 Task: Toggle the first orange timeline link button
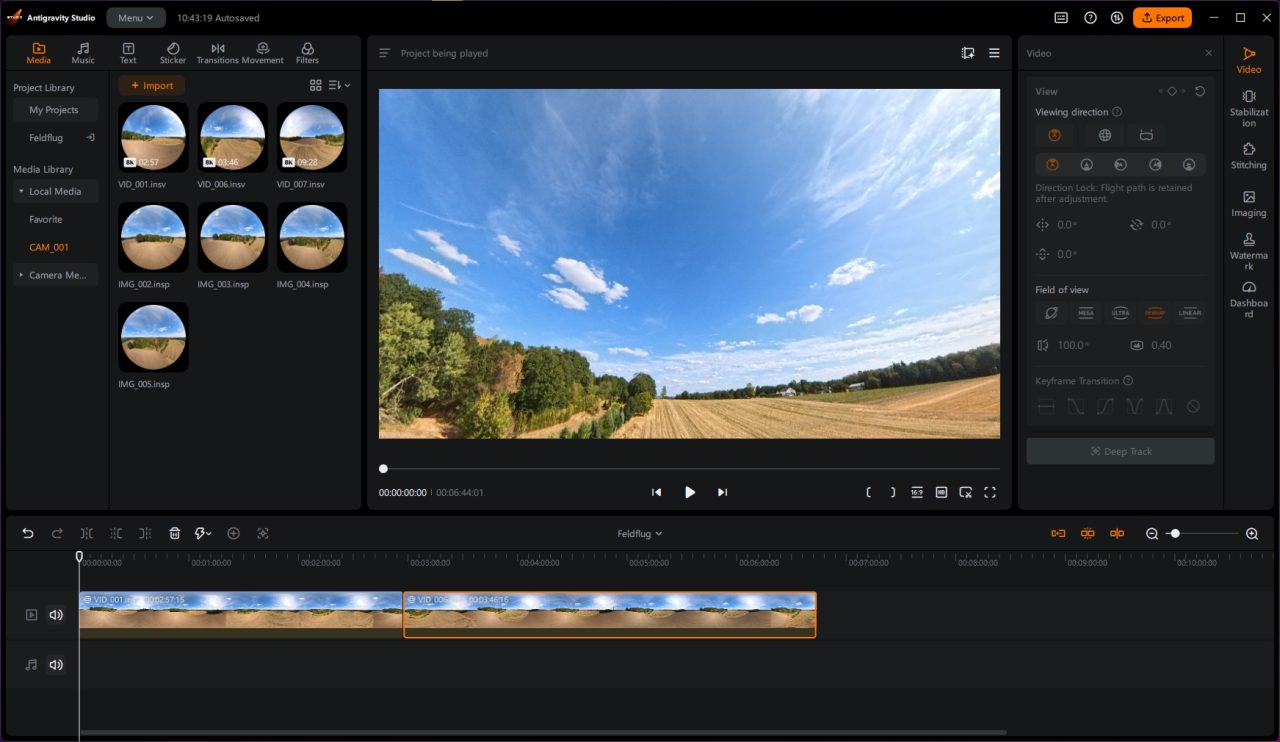[x=1058, y=533]
